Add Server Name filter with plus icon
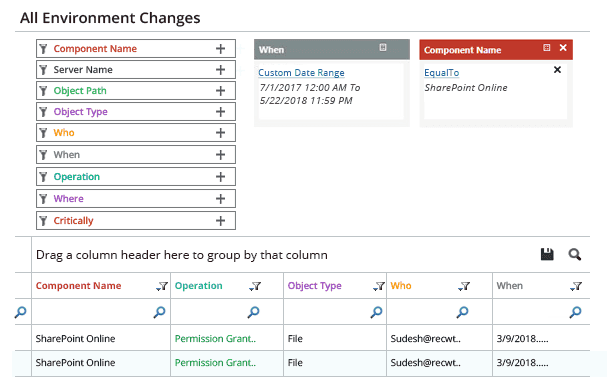The width and height of the screenshot is (612, 382). coord(221,70)
